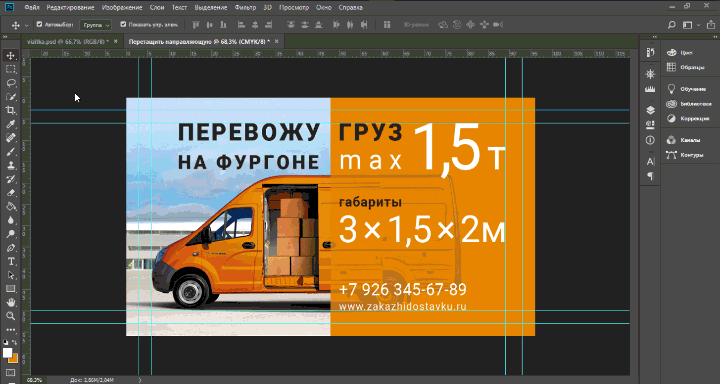720x384 pixels.
Task: Select the Horizontal Type tool
Action: pyautogui.click(x=11, y=261)
